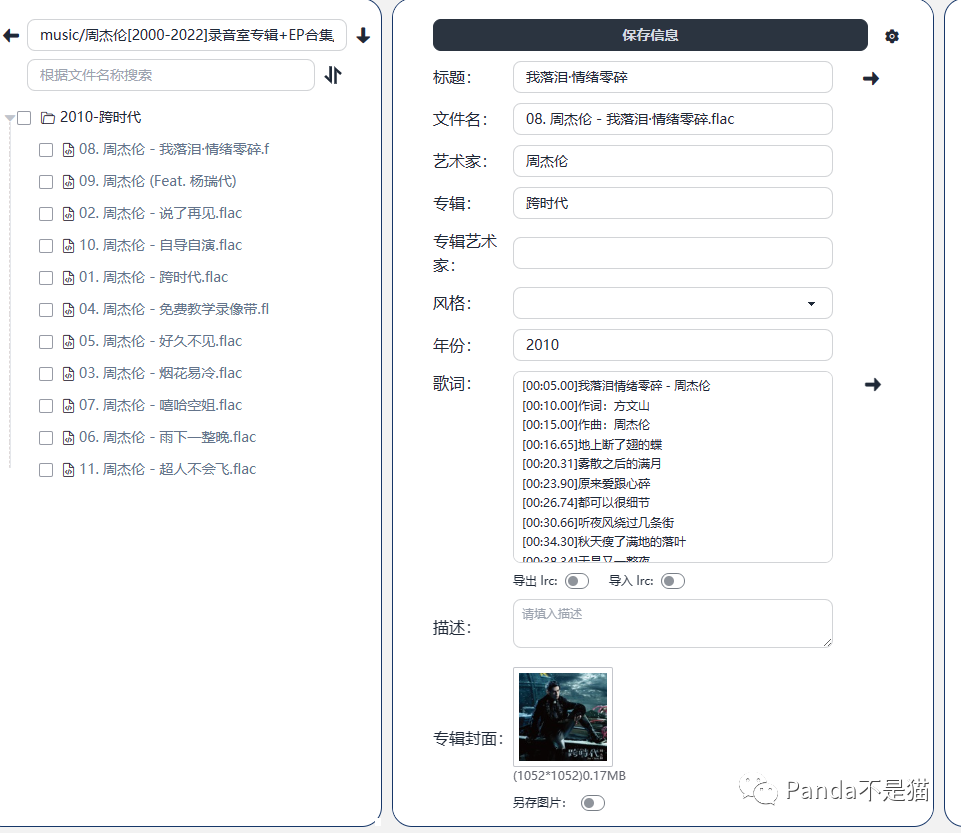Open file 05. 周杰伦 - 好久不见.flac
The image size is (961, 833).
pos(161,341)
